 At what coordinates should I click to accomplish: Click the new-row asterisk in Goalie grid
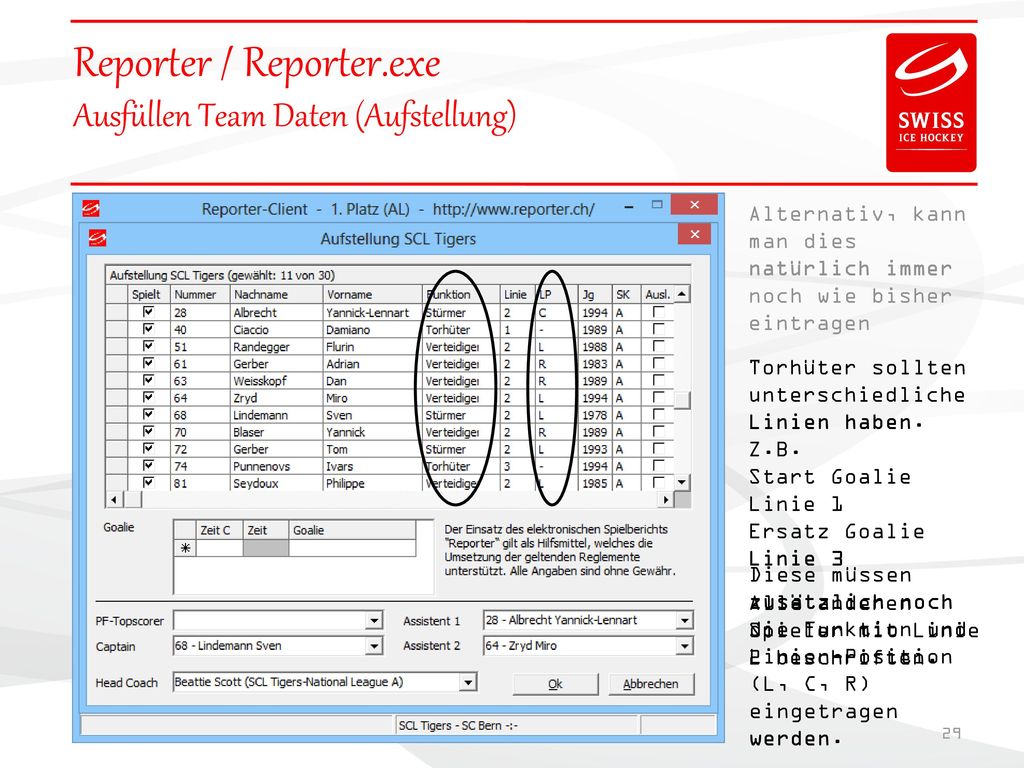pos(185,548)
